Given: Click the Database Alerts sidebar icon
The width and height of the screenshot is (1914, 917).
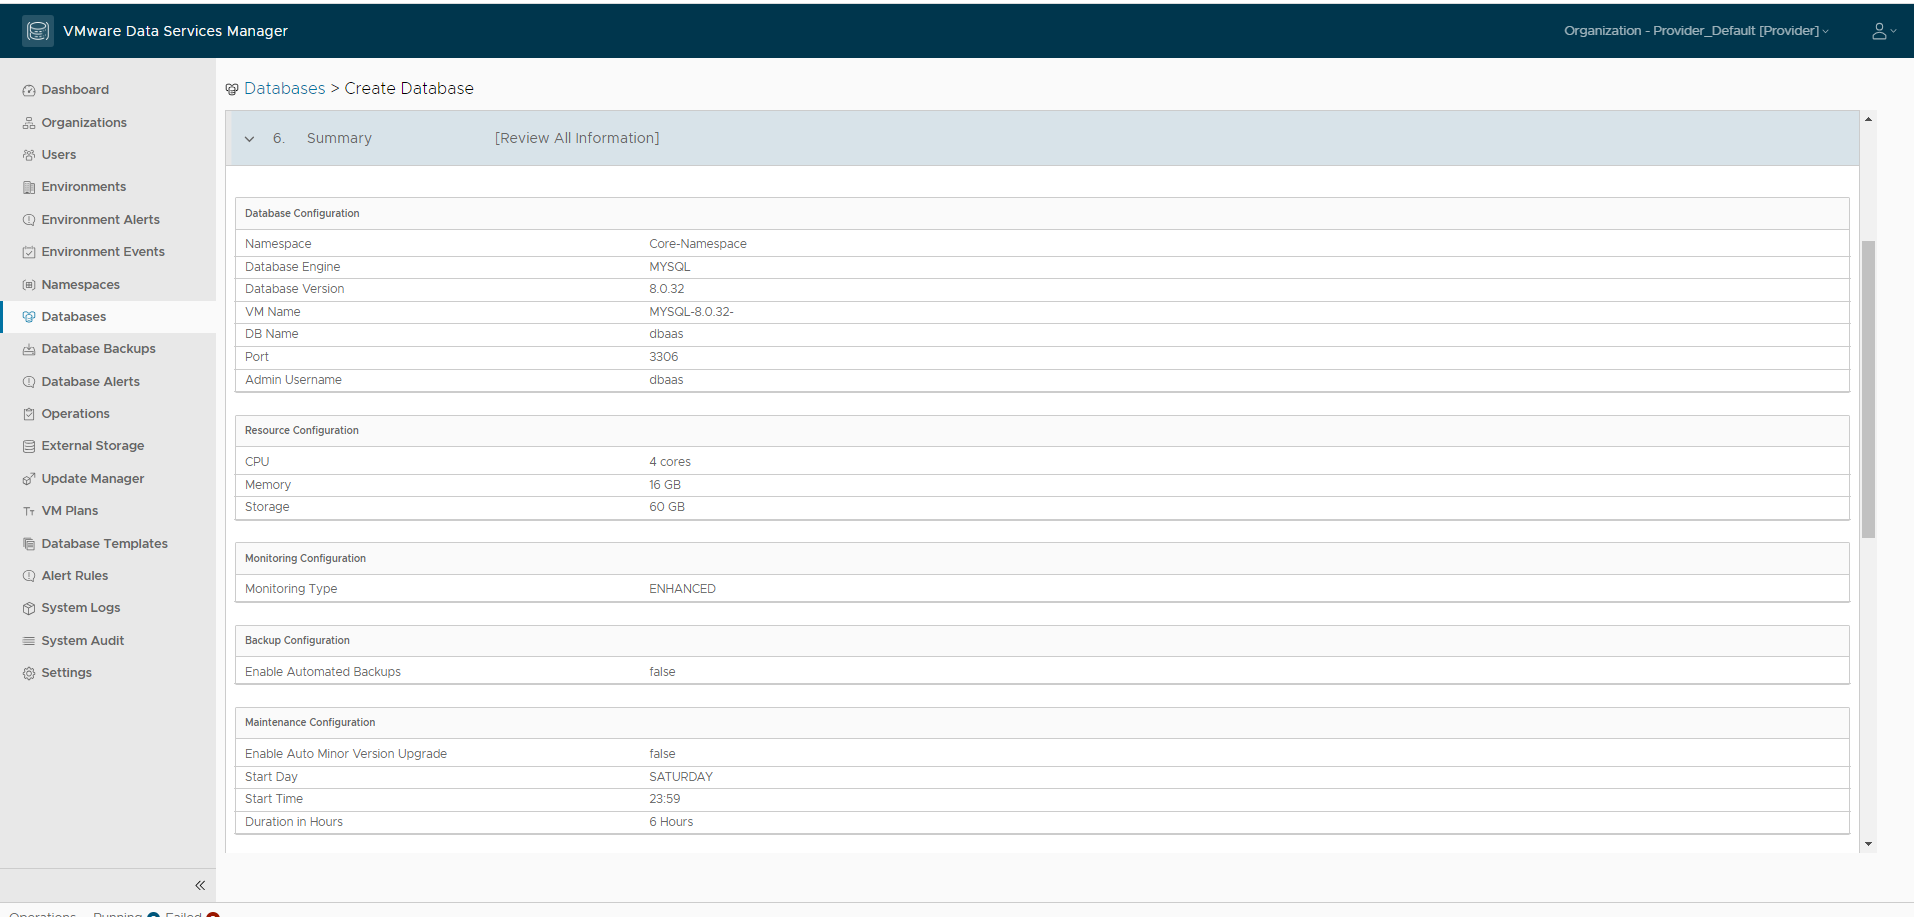Looking at the screenshot, I should tap(29, 382).
